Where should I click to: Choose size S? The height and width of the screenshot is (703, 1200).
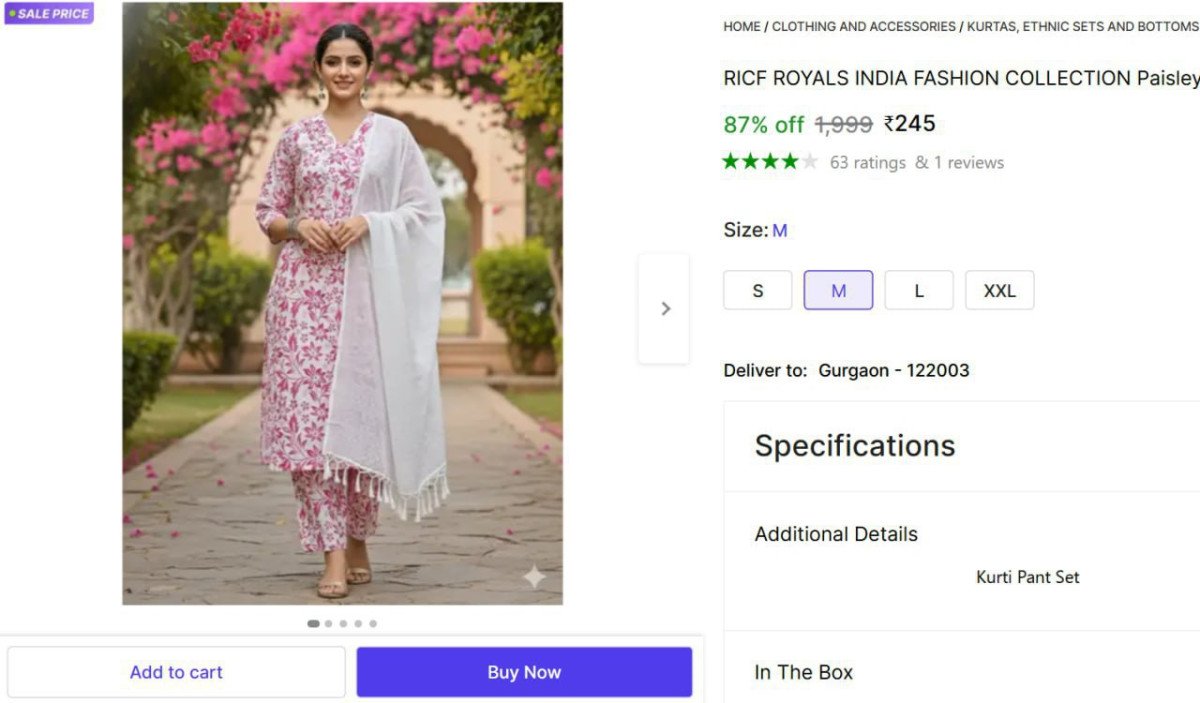(x=757, y=291)
